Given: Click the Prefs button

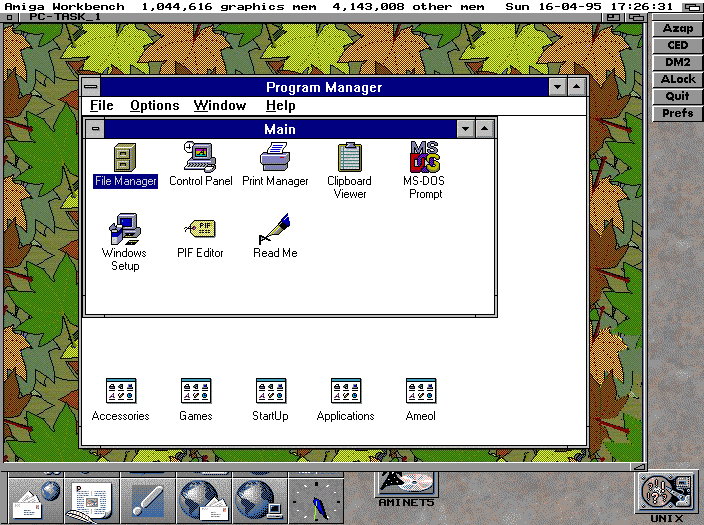Looking at the screenshot, I should (678, 113).
